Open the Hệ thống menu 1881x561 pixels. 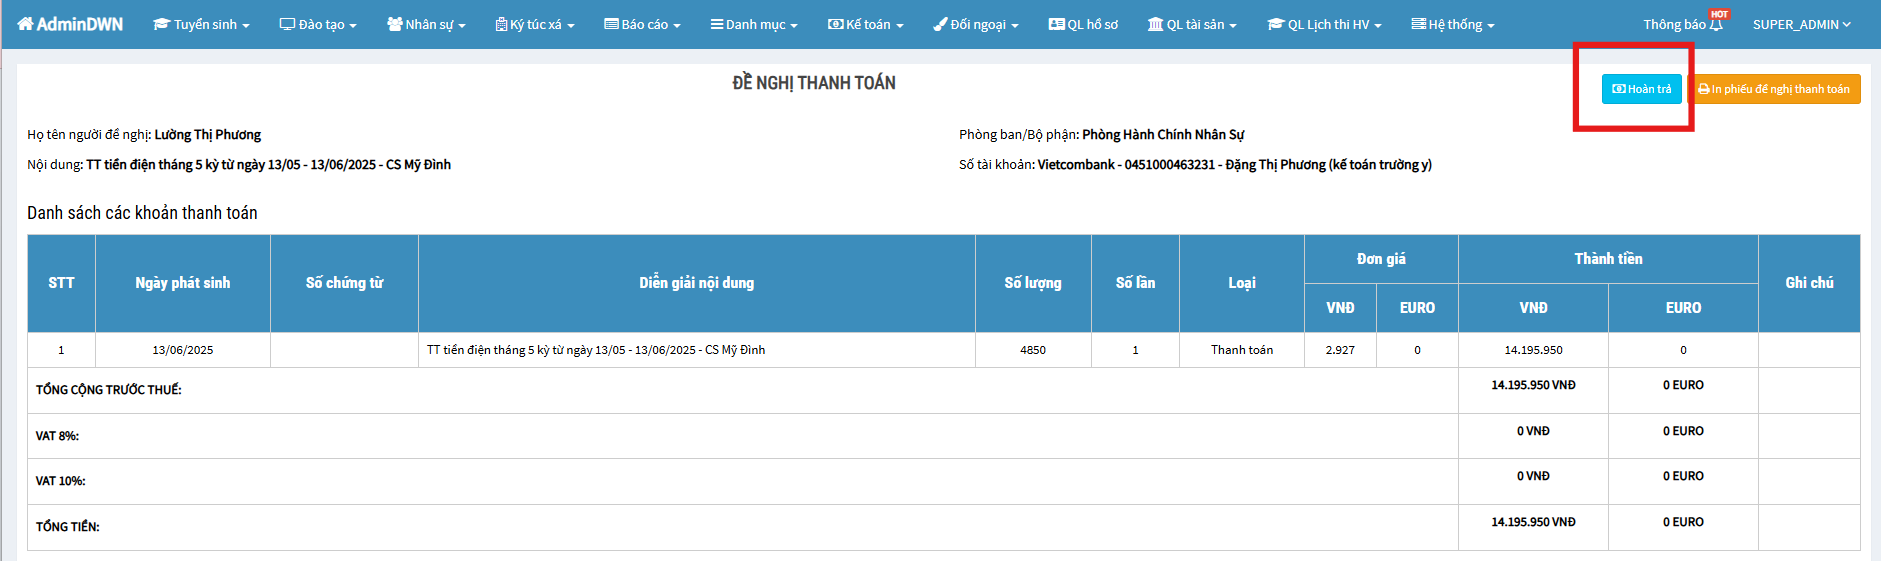pyautogui.click(x=1453, y=24)
